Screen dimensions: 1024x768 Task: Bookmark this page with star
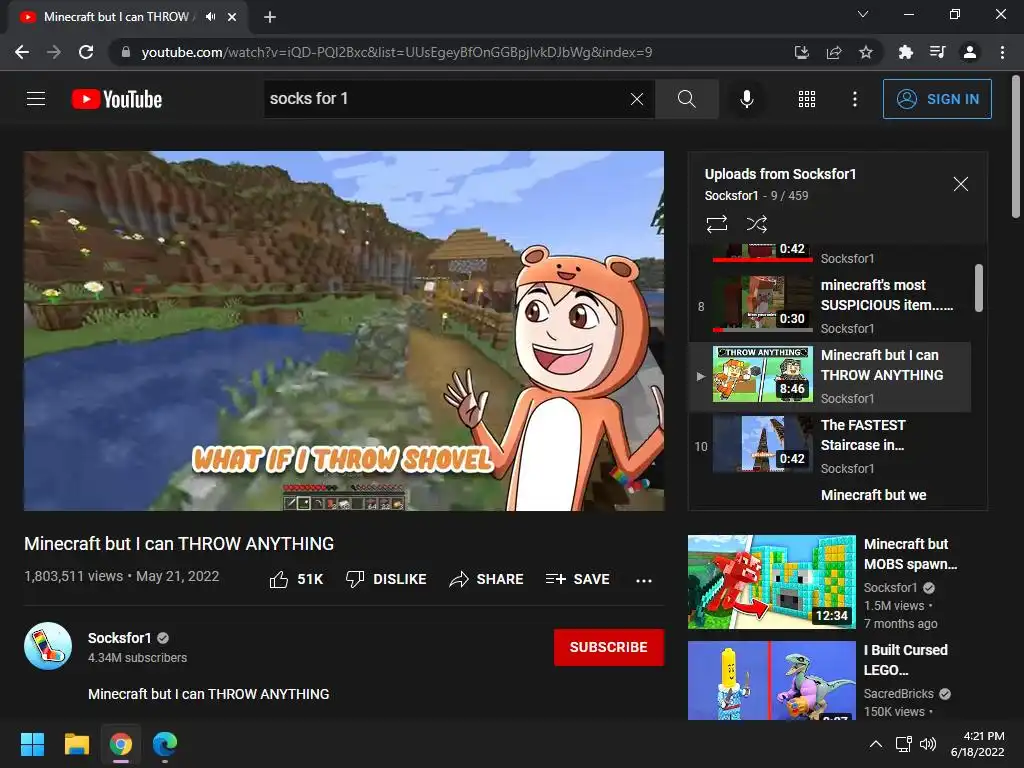[x=865, y=52]
